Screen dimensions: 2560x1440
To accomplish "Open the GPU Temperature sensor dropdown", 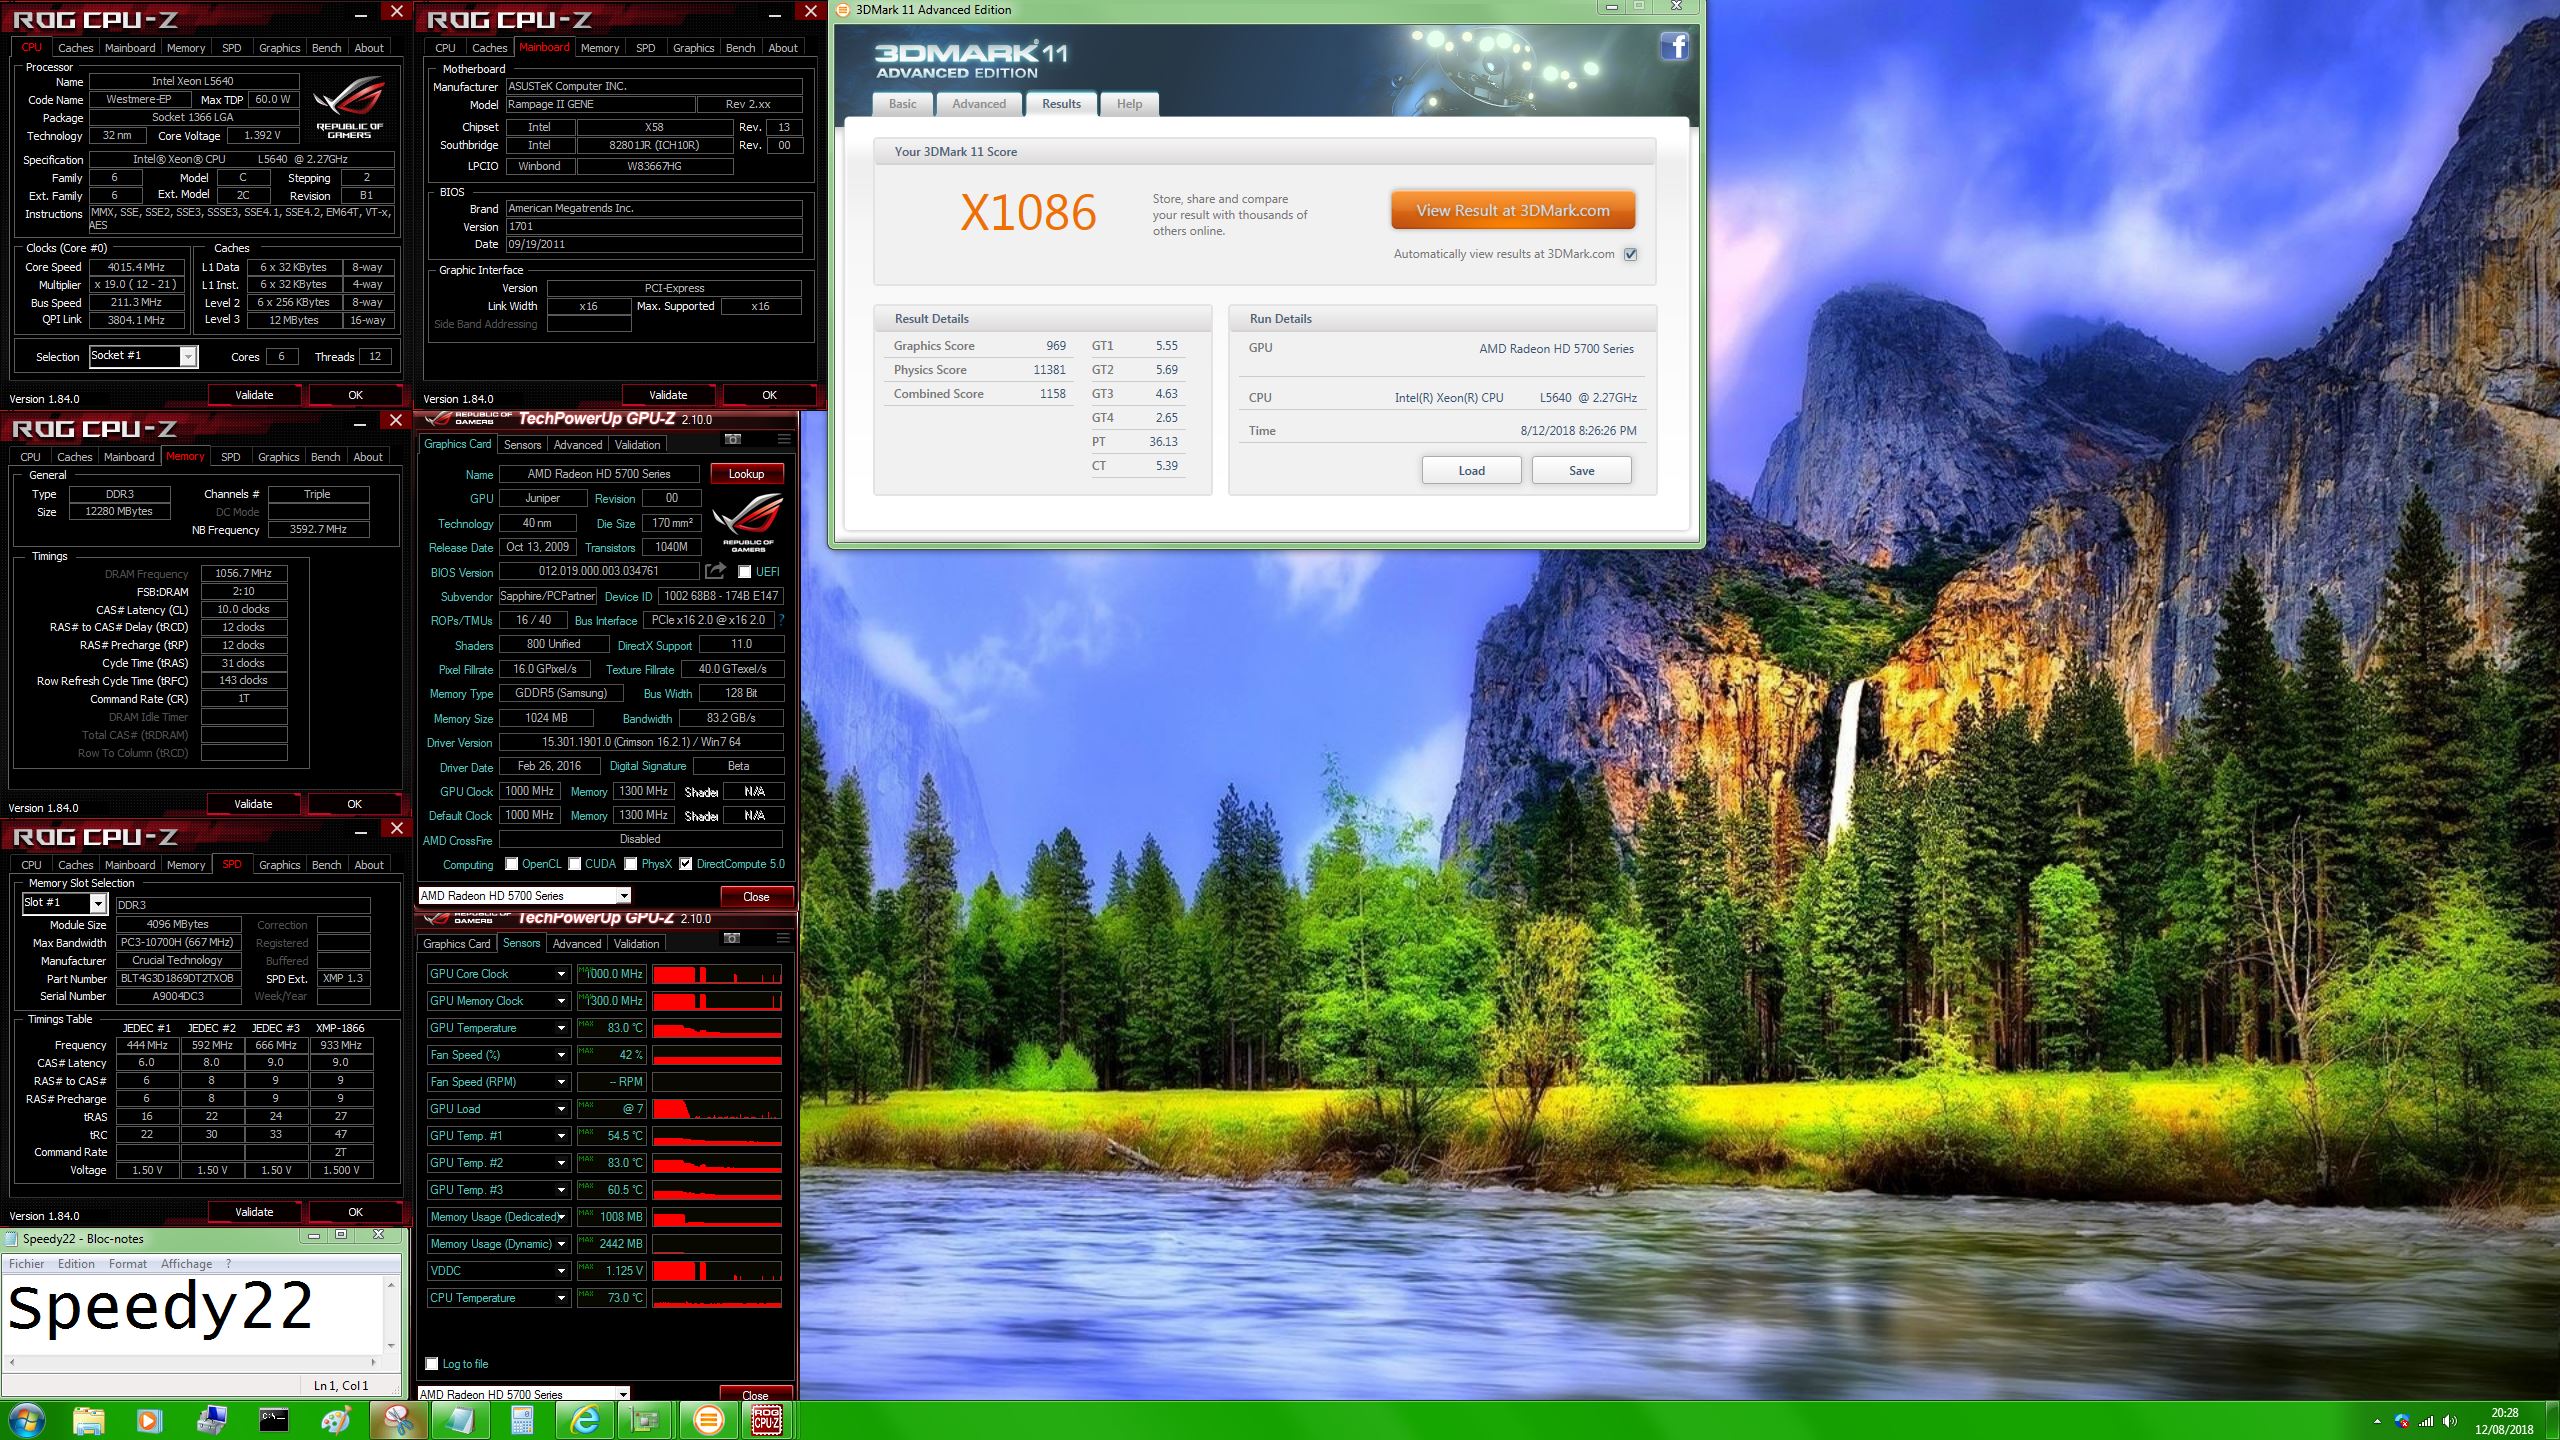I will [562, 1028].
